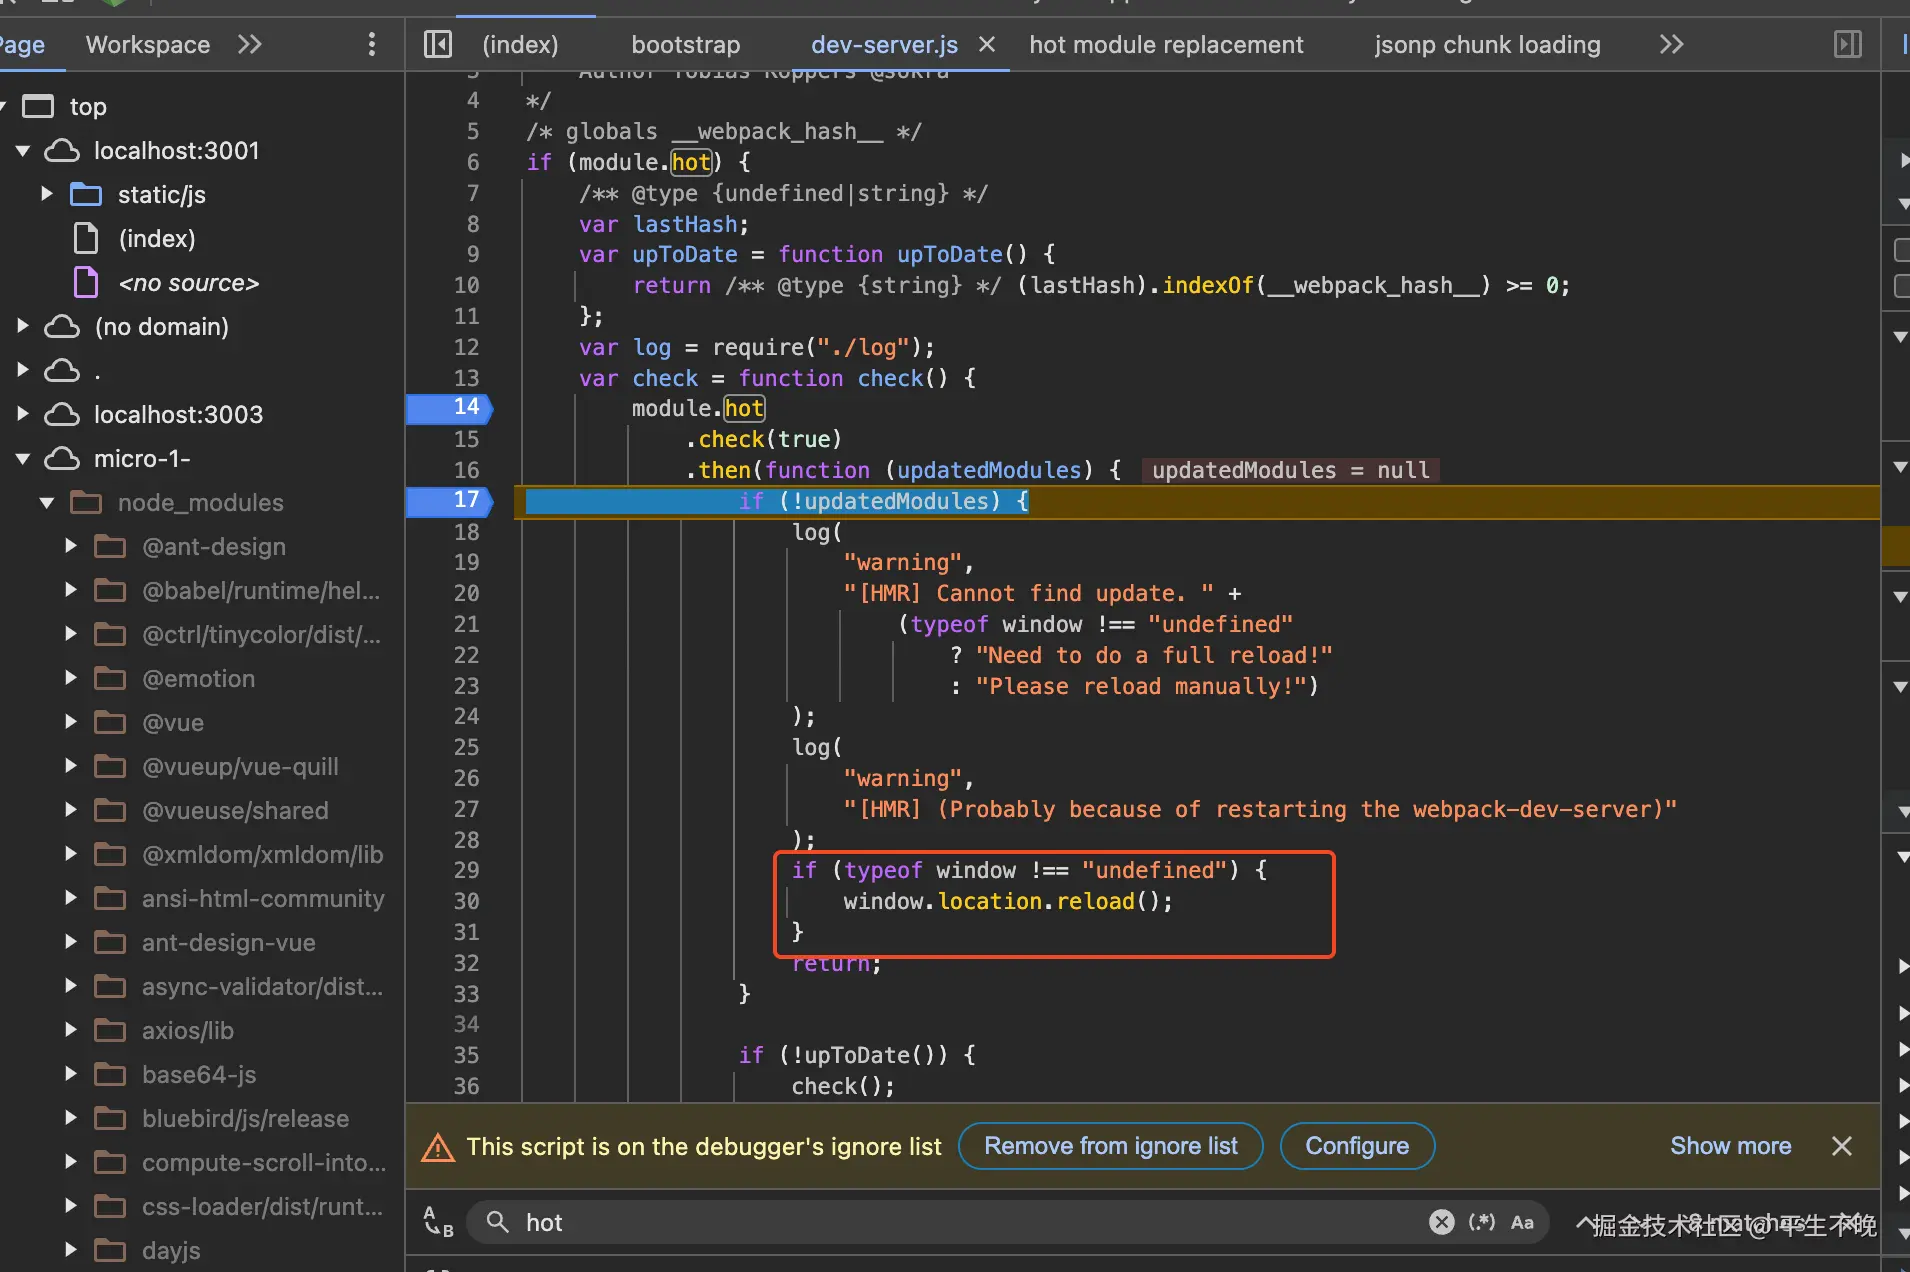Show more editor tabs overflow
Screen dimensions: 1910x1272
[x=1671, y=44]
